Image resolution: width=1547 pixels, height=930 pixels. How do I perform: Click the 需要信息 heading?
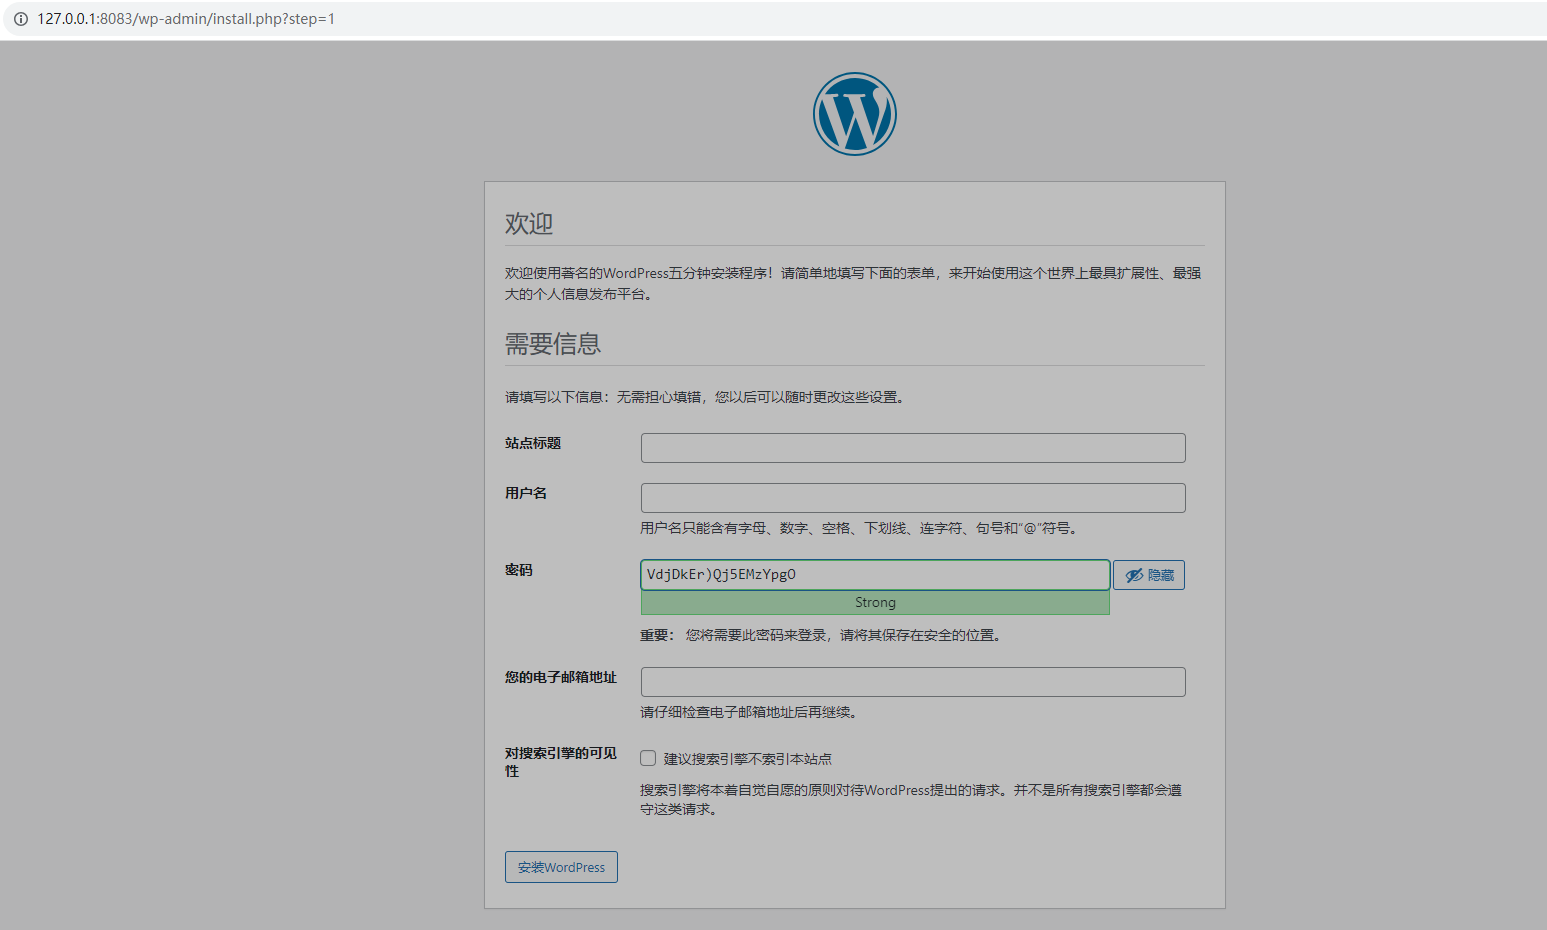pos(553,344)
